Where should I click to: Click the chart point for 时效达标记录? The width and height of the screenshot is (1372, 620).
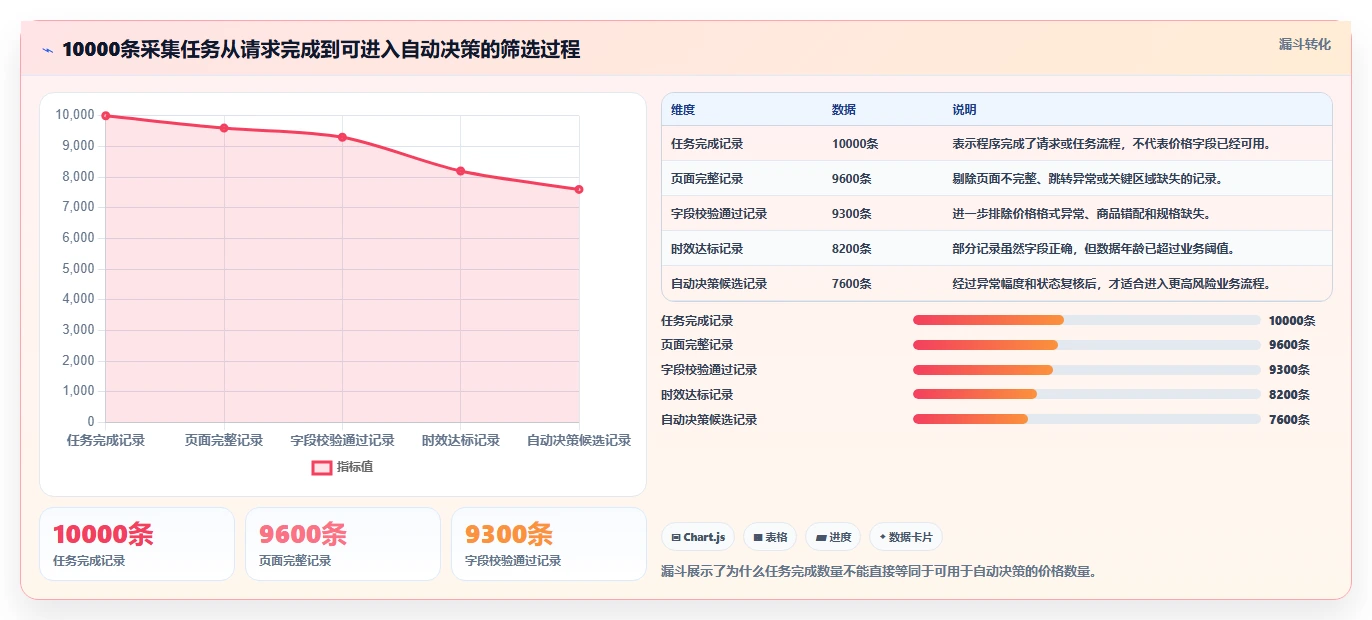(461, 171)
